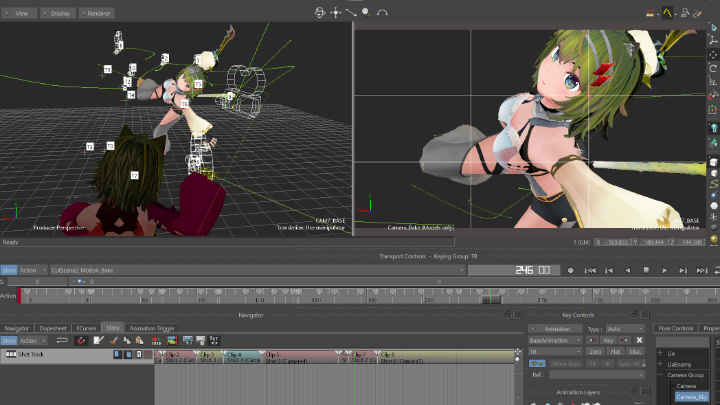Click the paste clipboard icon in Story toolbar
720x405 pixels.
pos(140,340)
